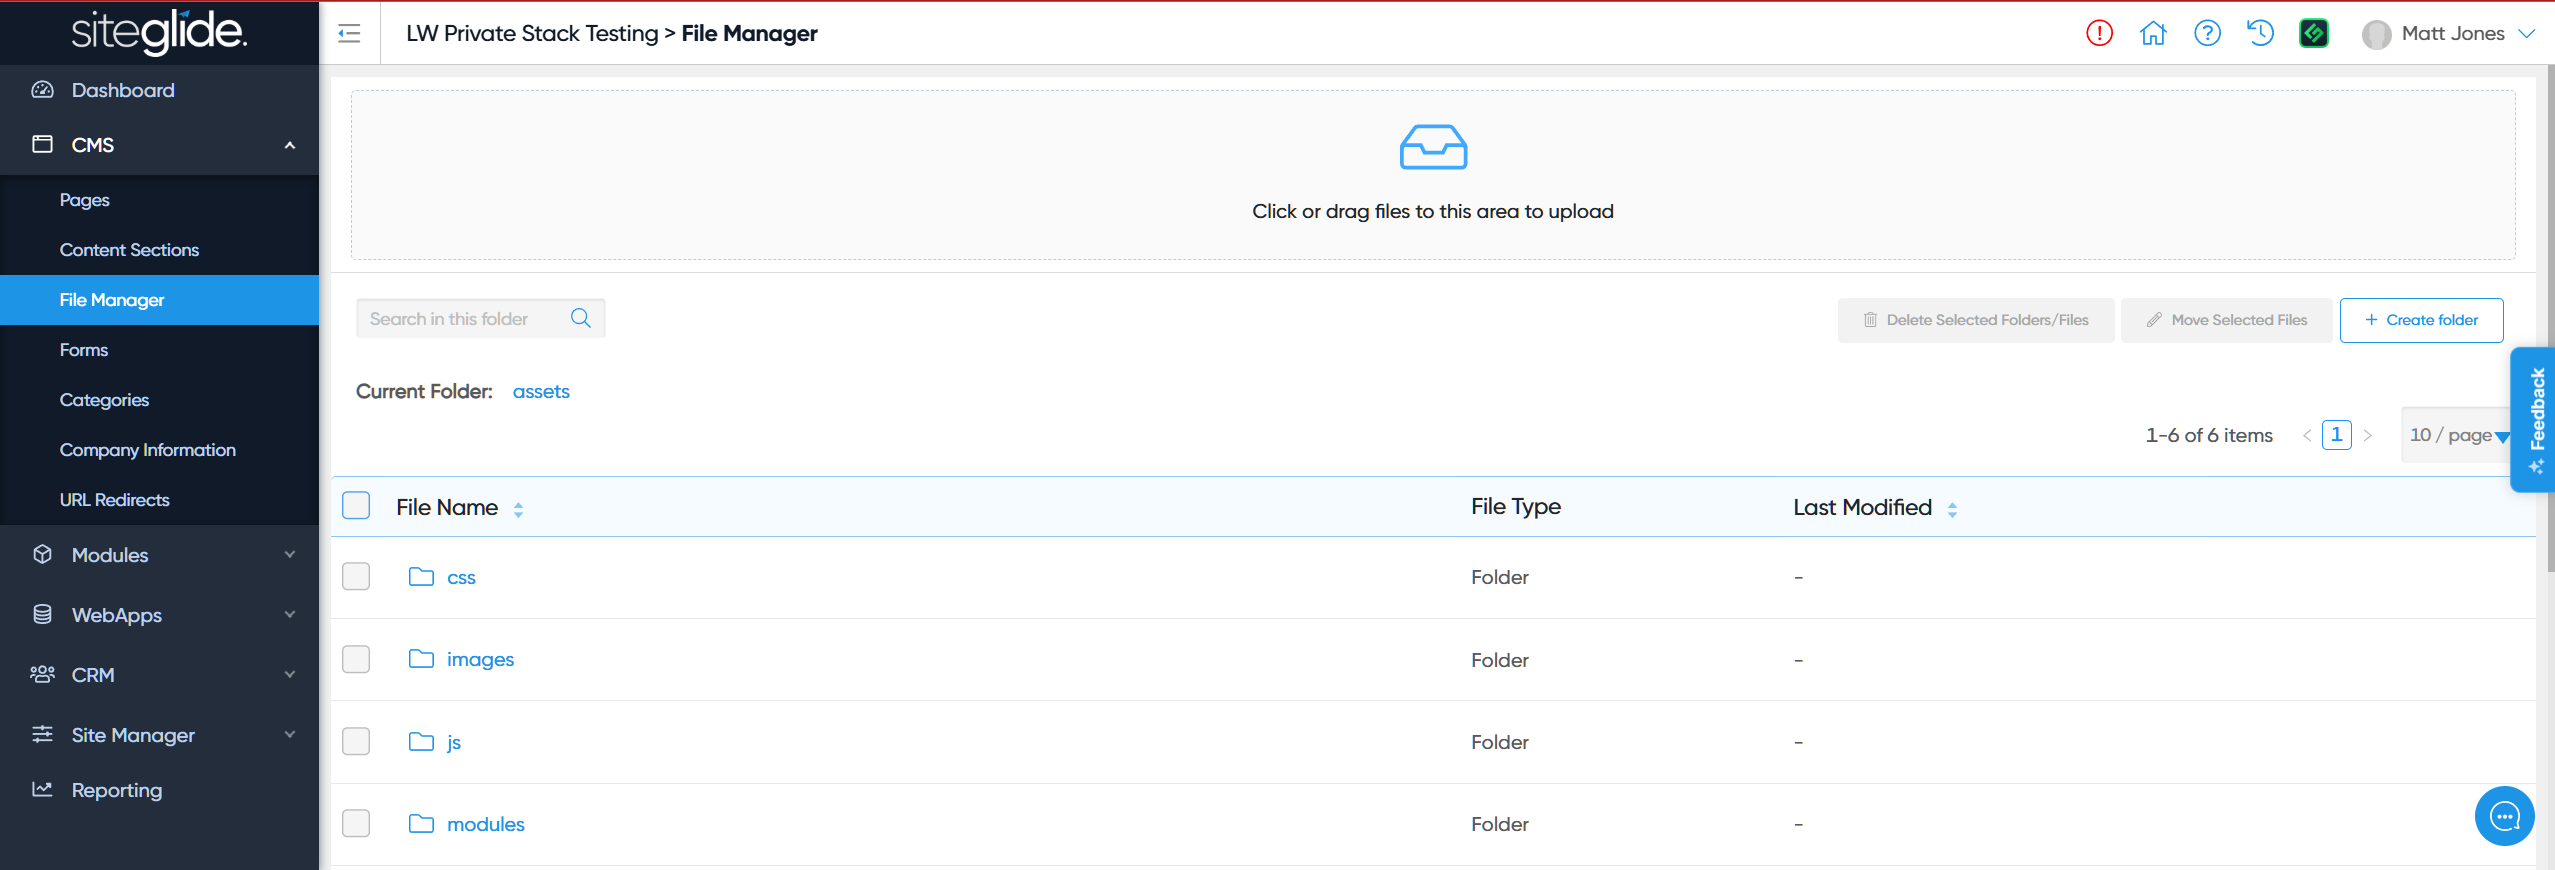The width and height of the screenshot is (2555, 870).
Task: Open Content Sections in the sidebar
Action: [x=129, y=250]
